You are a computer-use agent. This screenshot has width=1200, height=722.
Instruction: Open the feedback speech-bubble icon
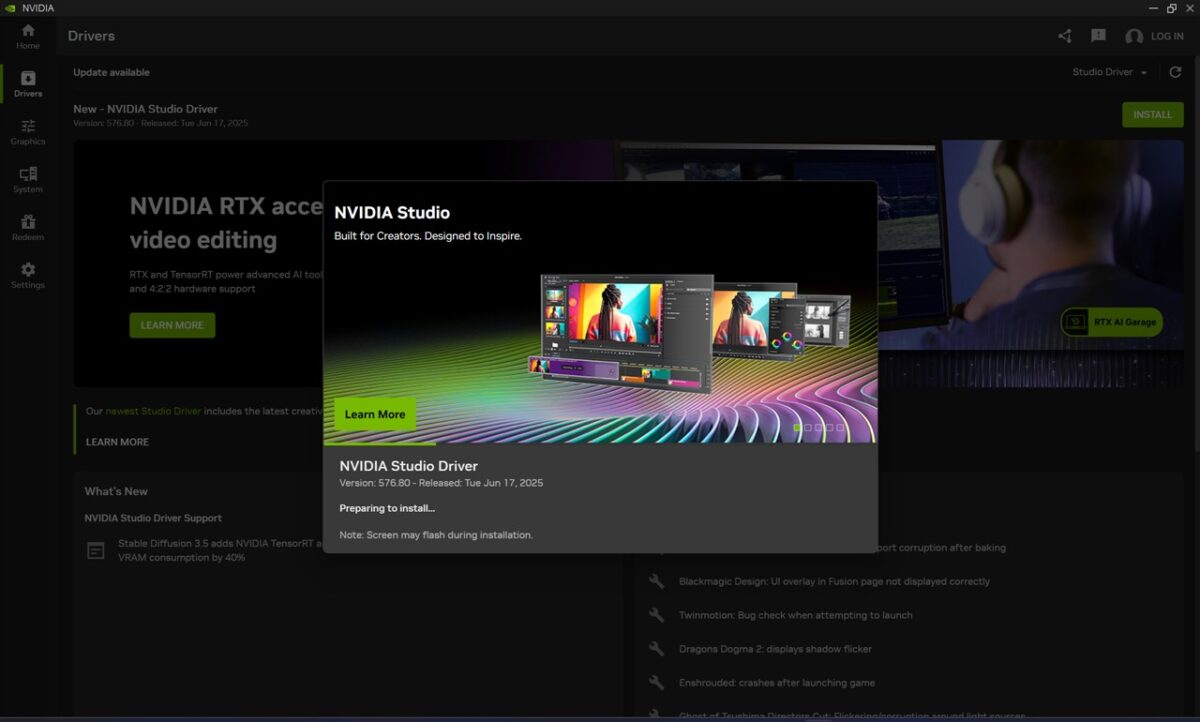point(1098,36)
